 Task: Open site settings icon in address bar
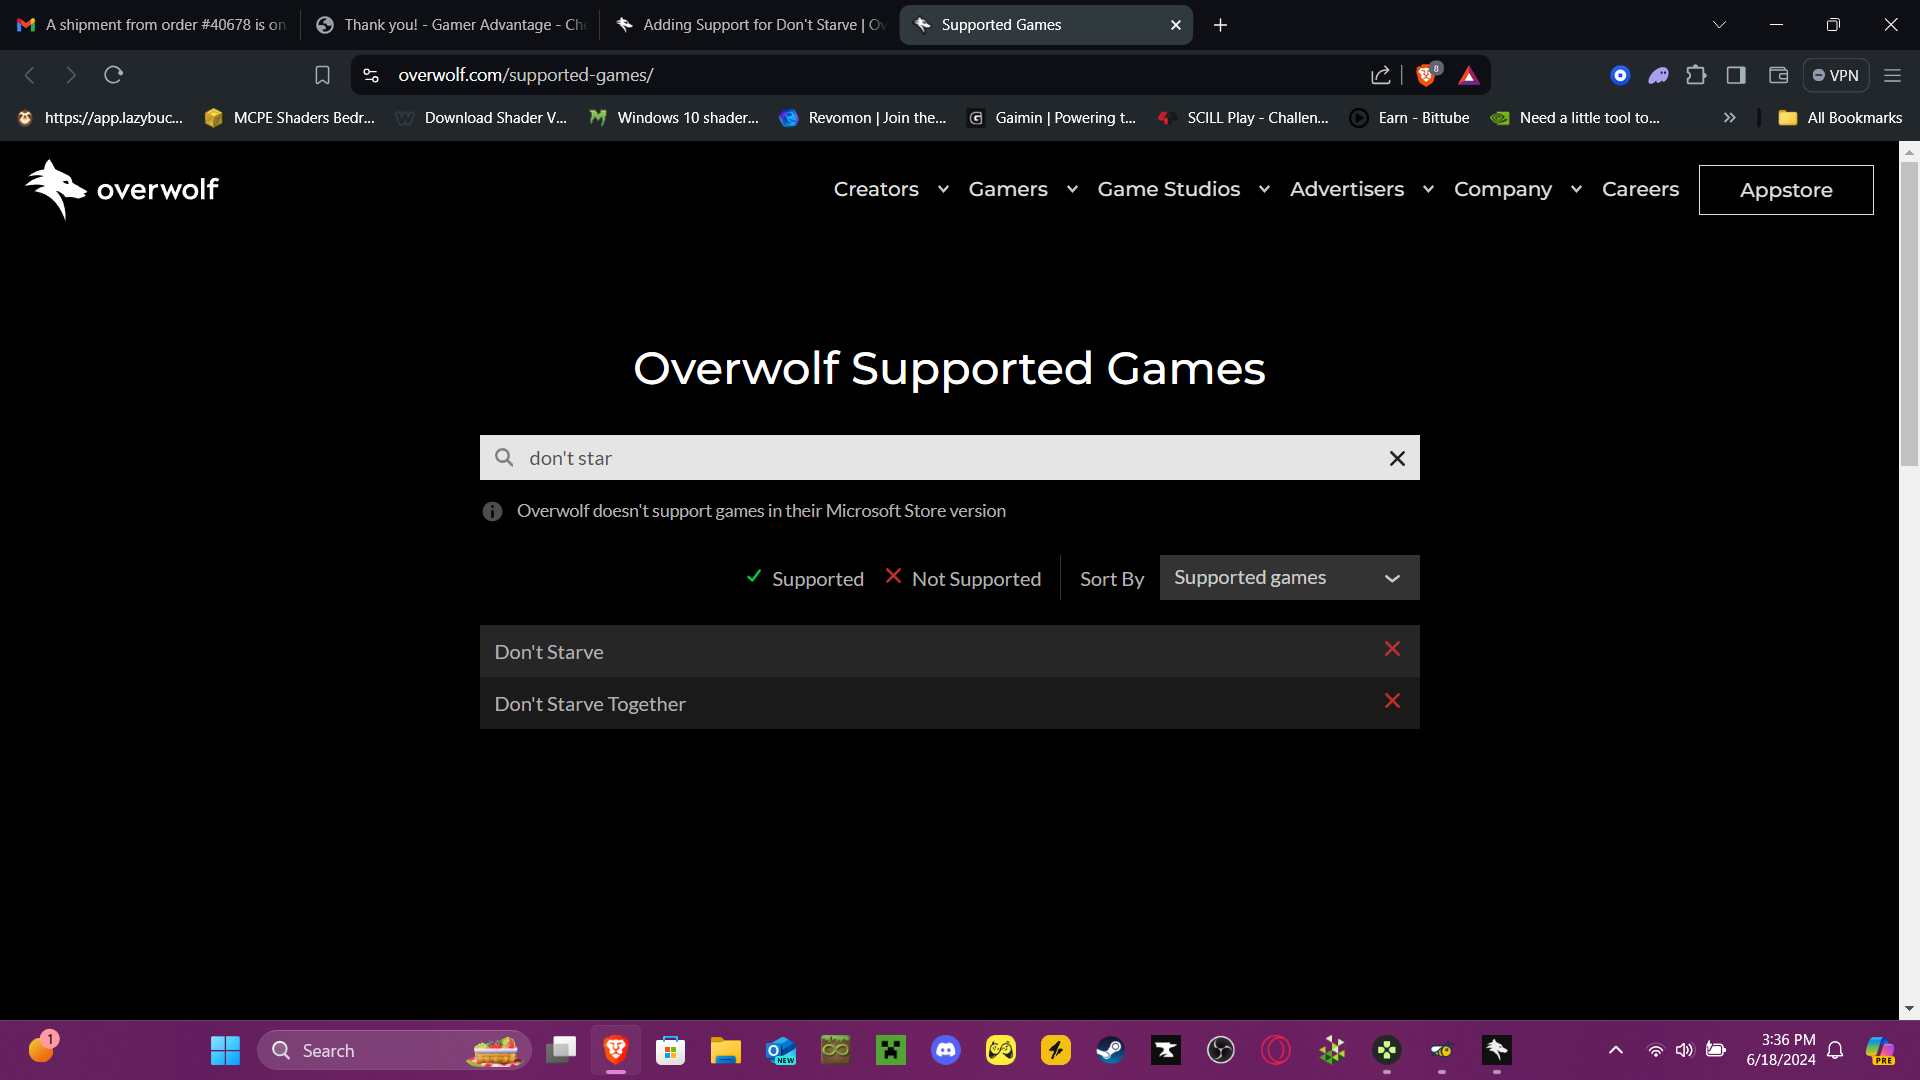click(x=371, y=75)
